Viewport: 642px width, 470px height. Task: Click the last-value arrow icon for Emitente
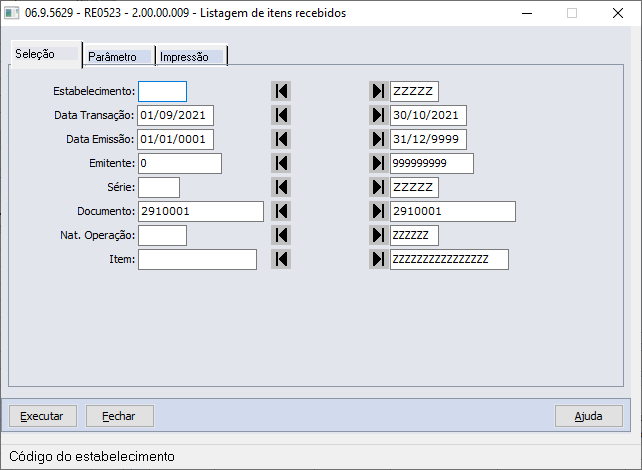(379, 163)
